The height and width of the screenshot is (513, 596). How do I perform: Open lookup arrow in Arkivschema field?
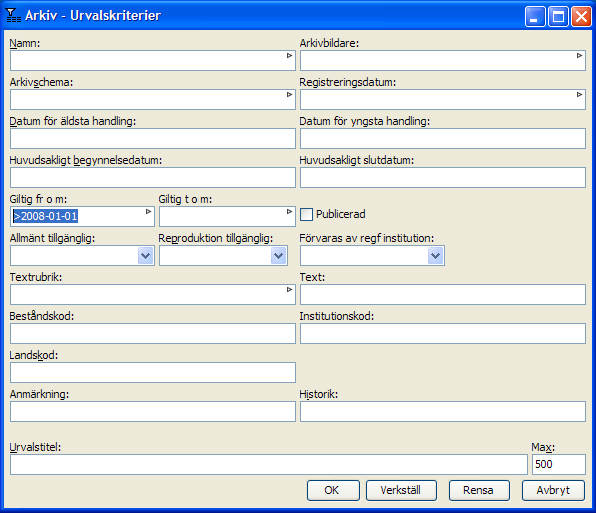coord(289,95)
